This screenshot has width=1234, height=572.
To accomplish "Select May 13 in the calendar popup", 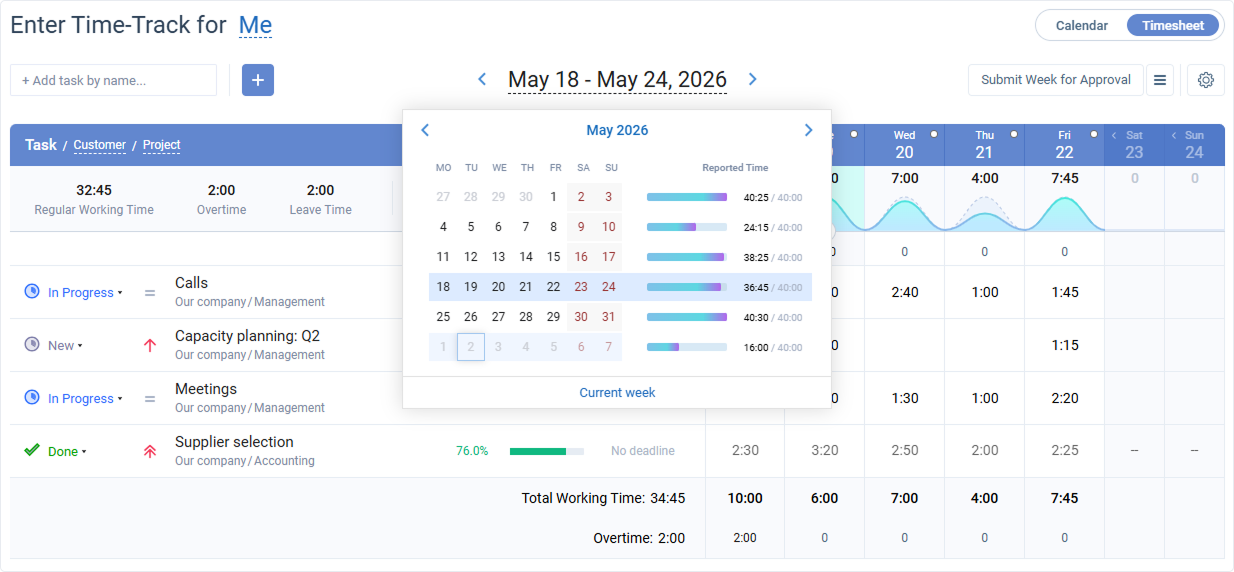I will (x=498, y=257).
